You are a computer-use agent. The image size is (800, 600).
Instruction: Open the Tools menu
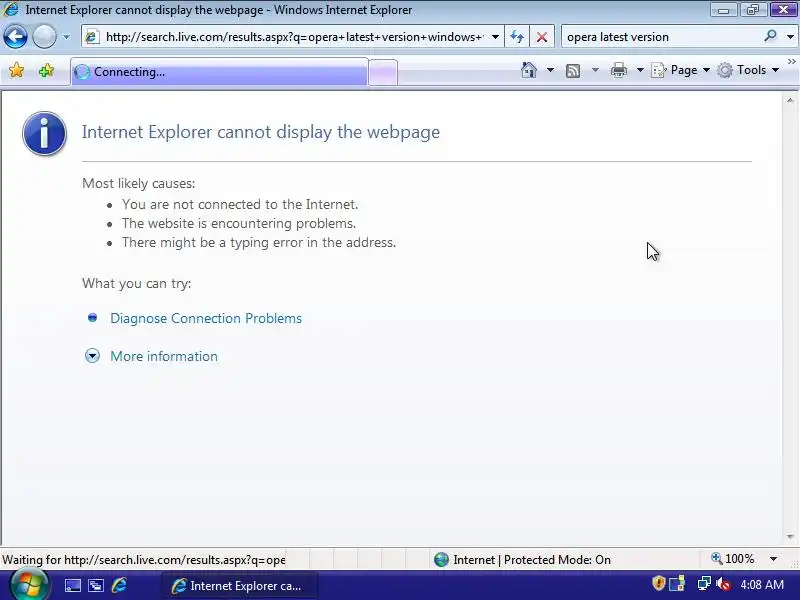click(x=748, y=70)
